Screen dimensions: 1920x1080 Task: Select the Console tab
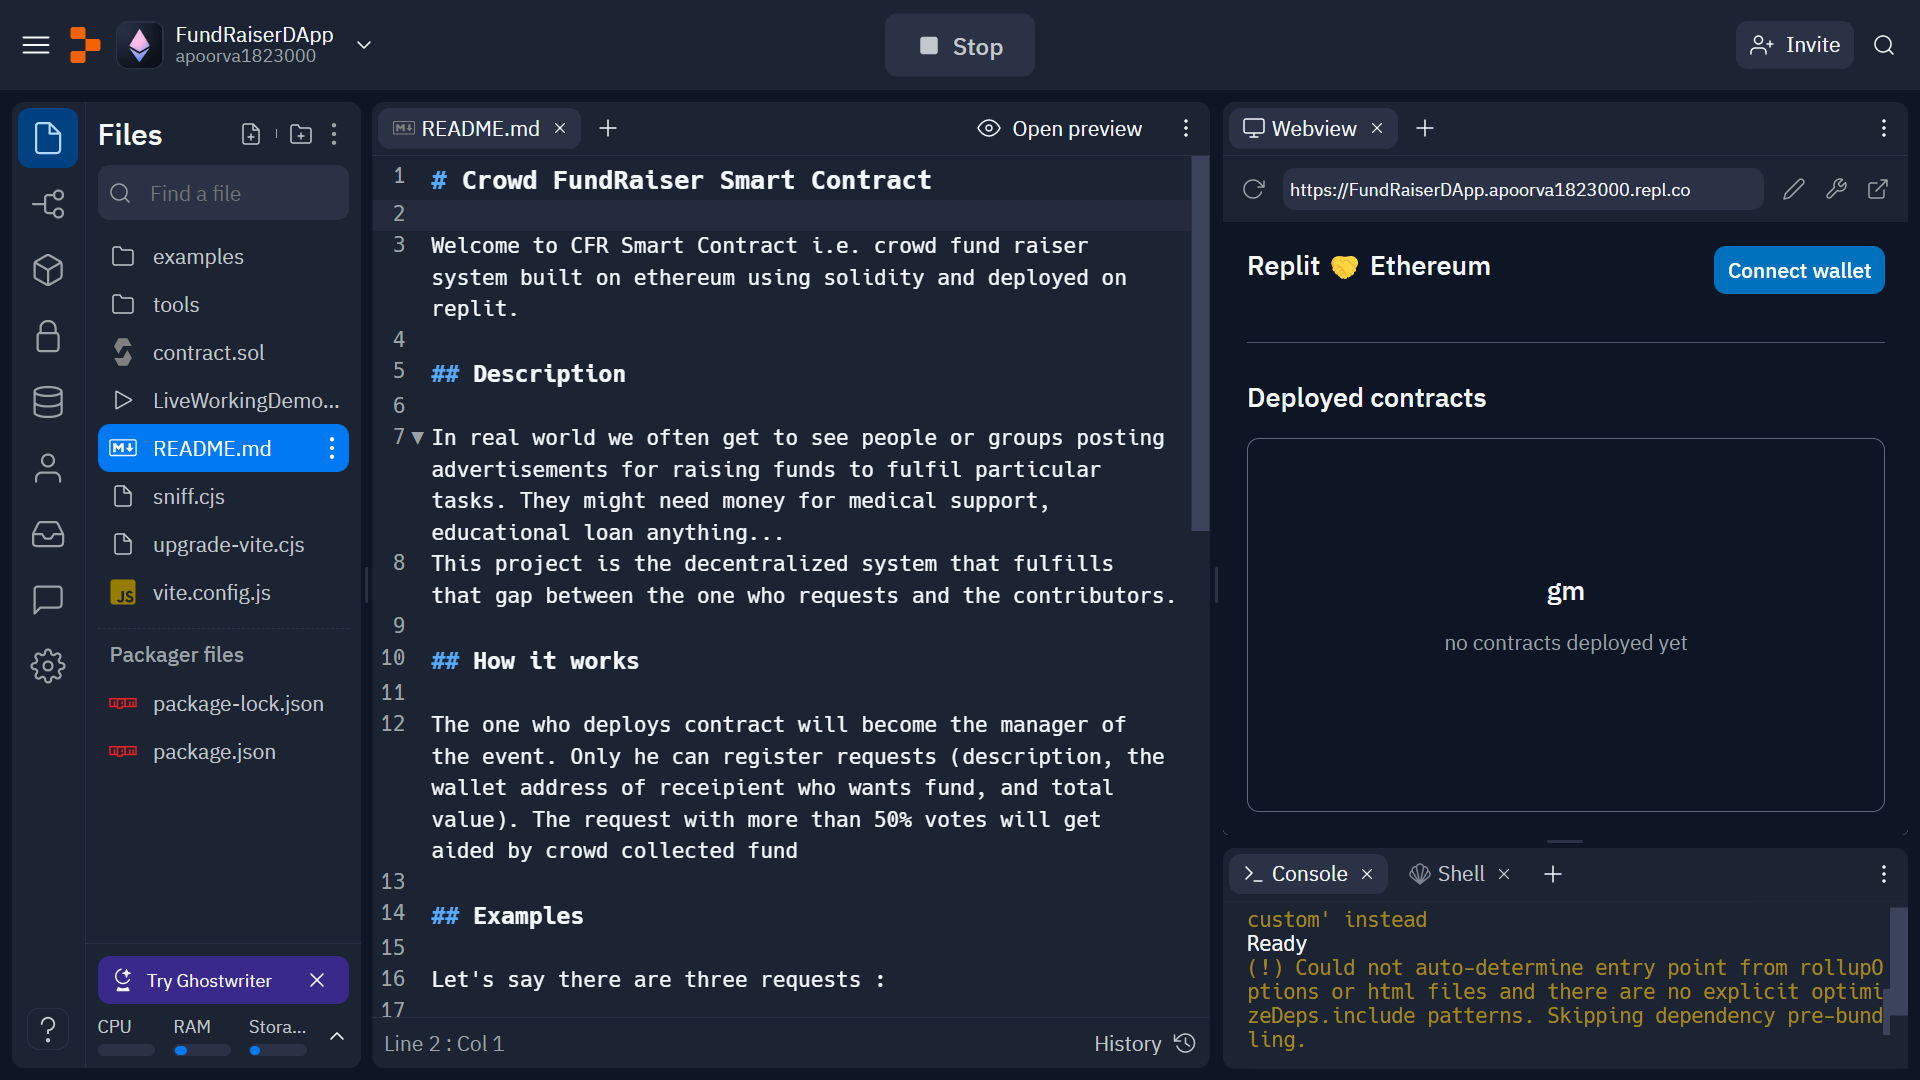(x=1308, y=874)
